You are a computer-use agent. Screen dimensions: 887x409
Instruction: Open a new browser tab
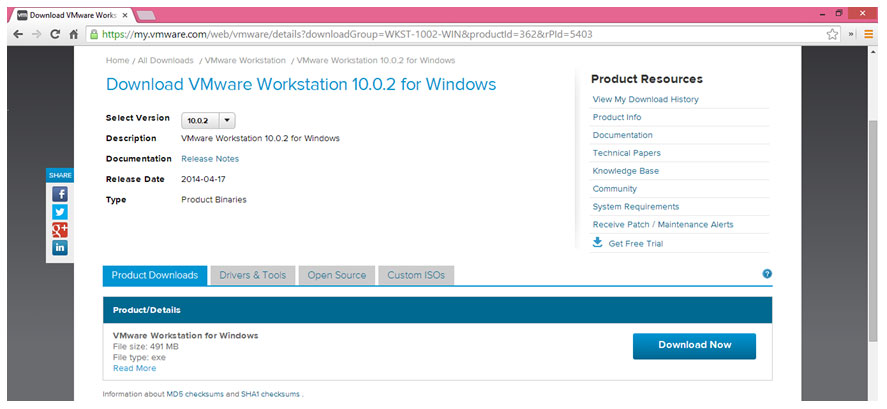pos(146,15)
